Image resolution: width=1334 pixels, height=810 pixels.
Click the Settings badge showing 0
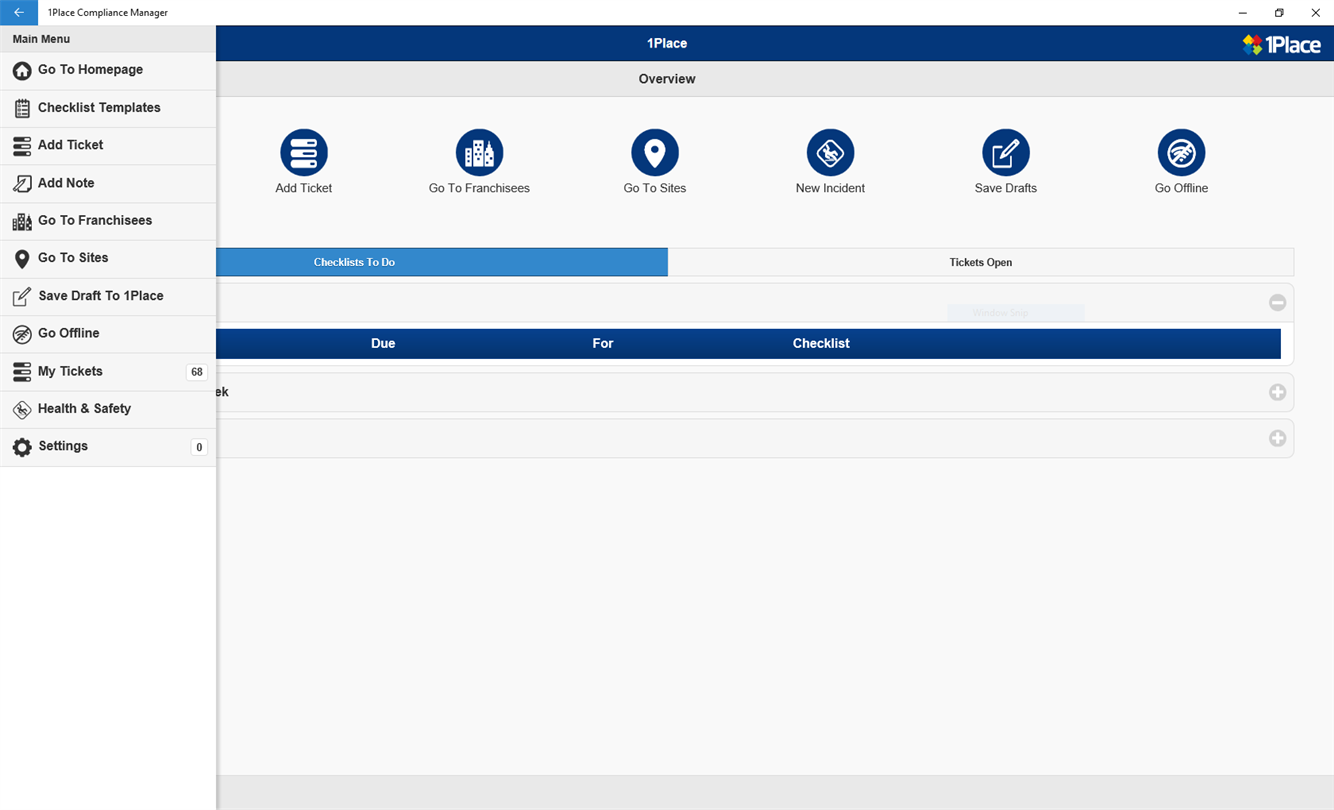[x=199, y=447]
